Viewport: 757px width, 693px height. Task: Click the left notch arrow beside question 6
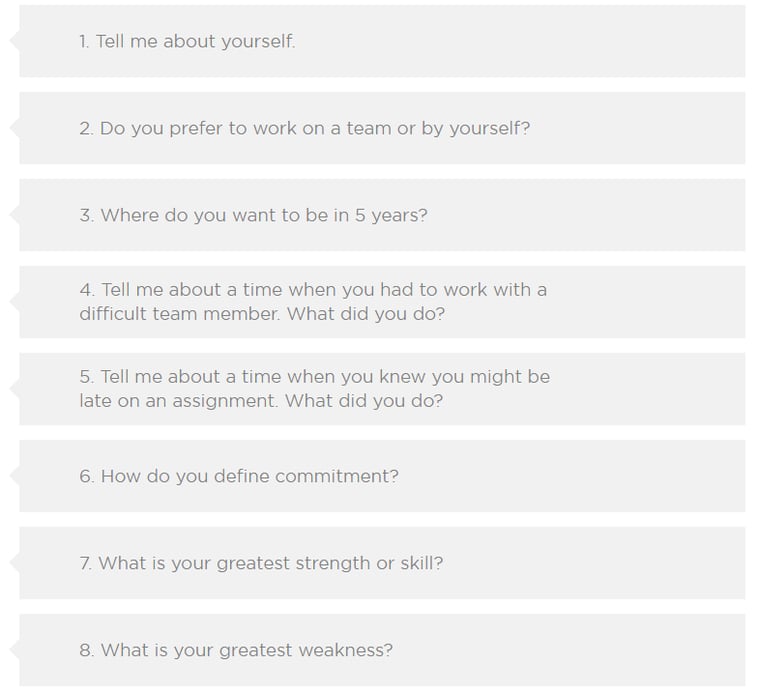point(14,475)
